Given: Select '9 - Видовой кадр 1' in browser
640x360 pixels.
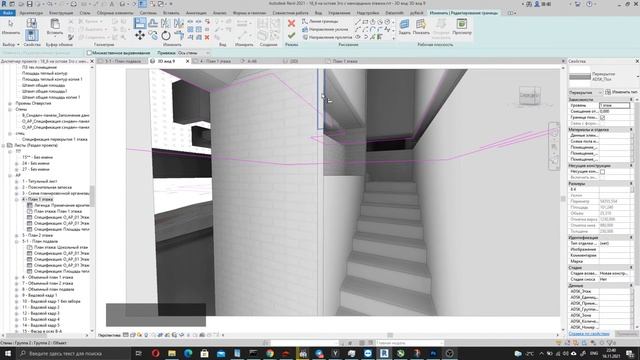Looking at the screenshot, I should tap(39, 296).
